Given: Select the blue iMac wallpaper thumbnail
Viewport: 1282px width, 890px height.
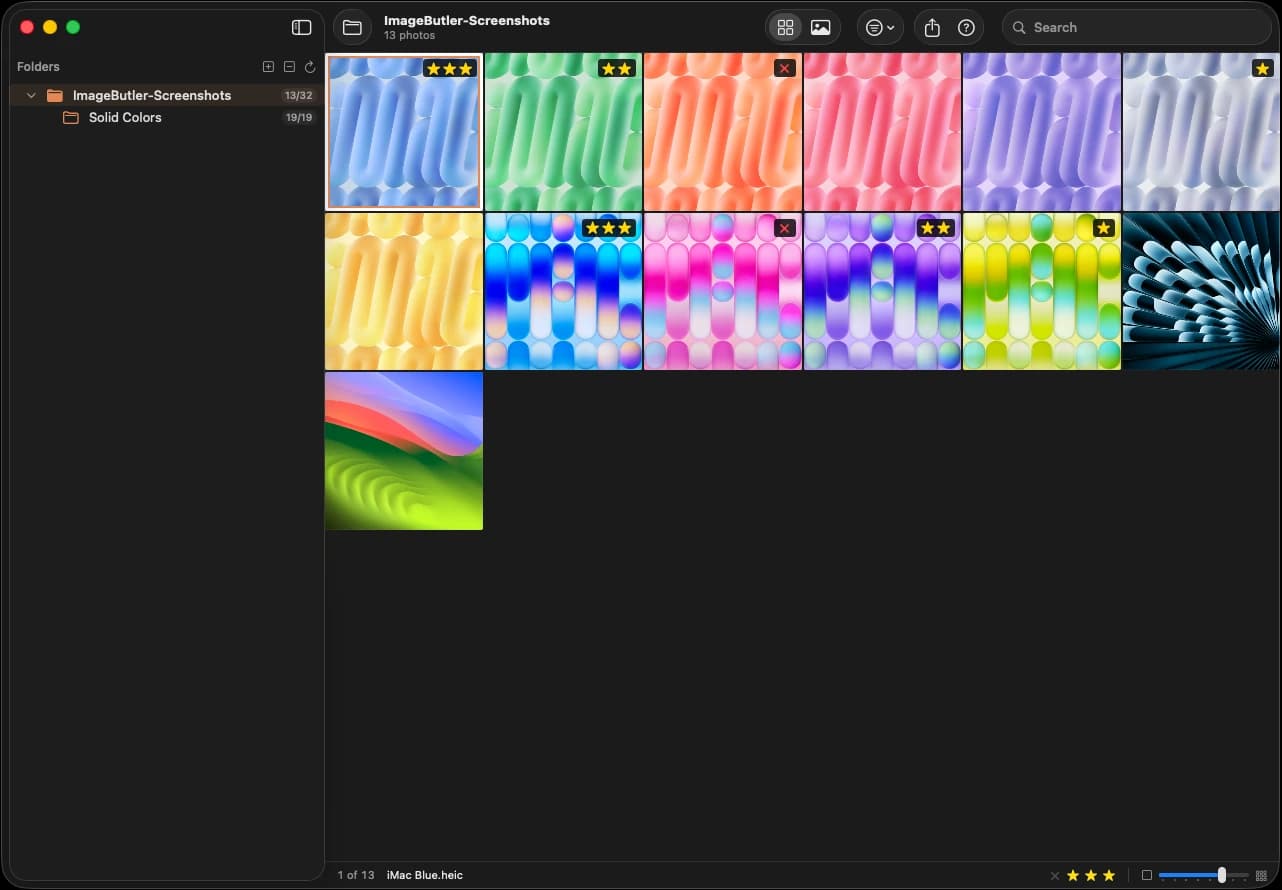Looking at the screenshot, I should tap(404, 132).
